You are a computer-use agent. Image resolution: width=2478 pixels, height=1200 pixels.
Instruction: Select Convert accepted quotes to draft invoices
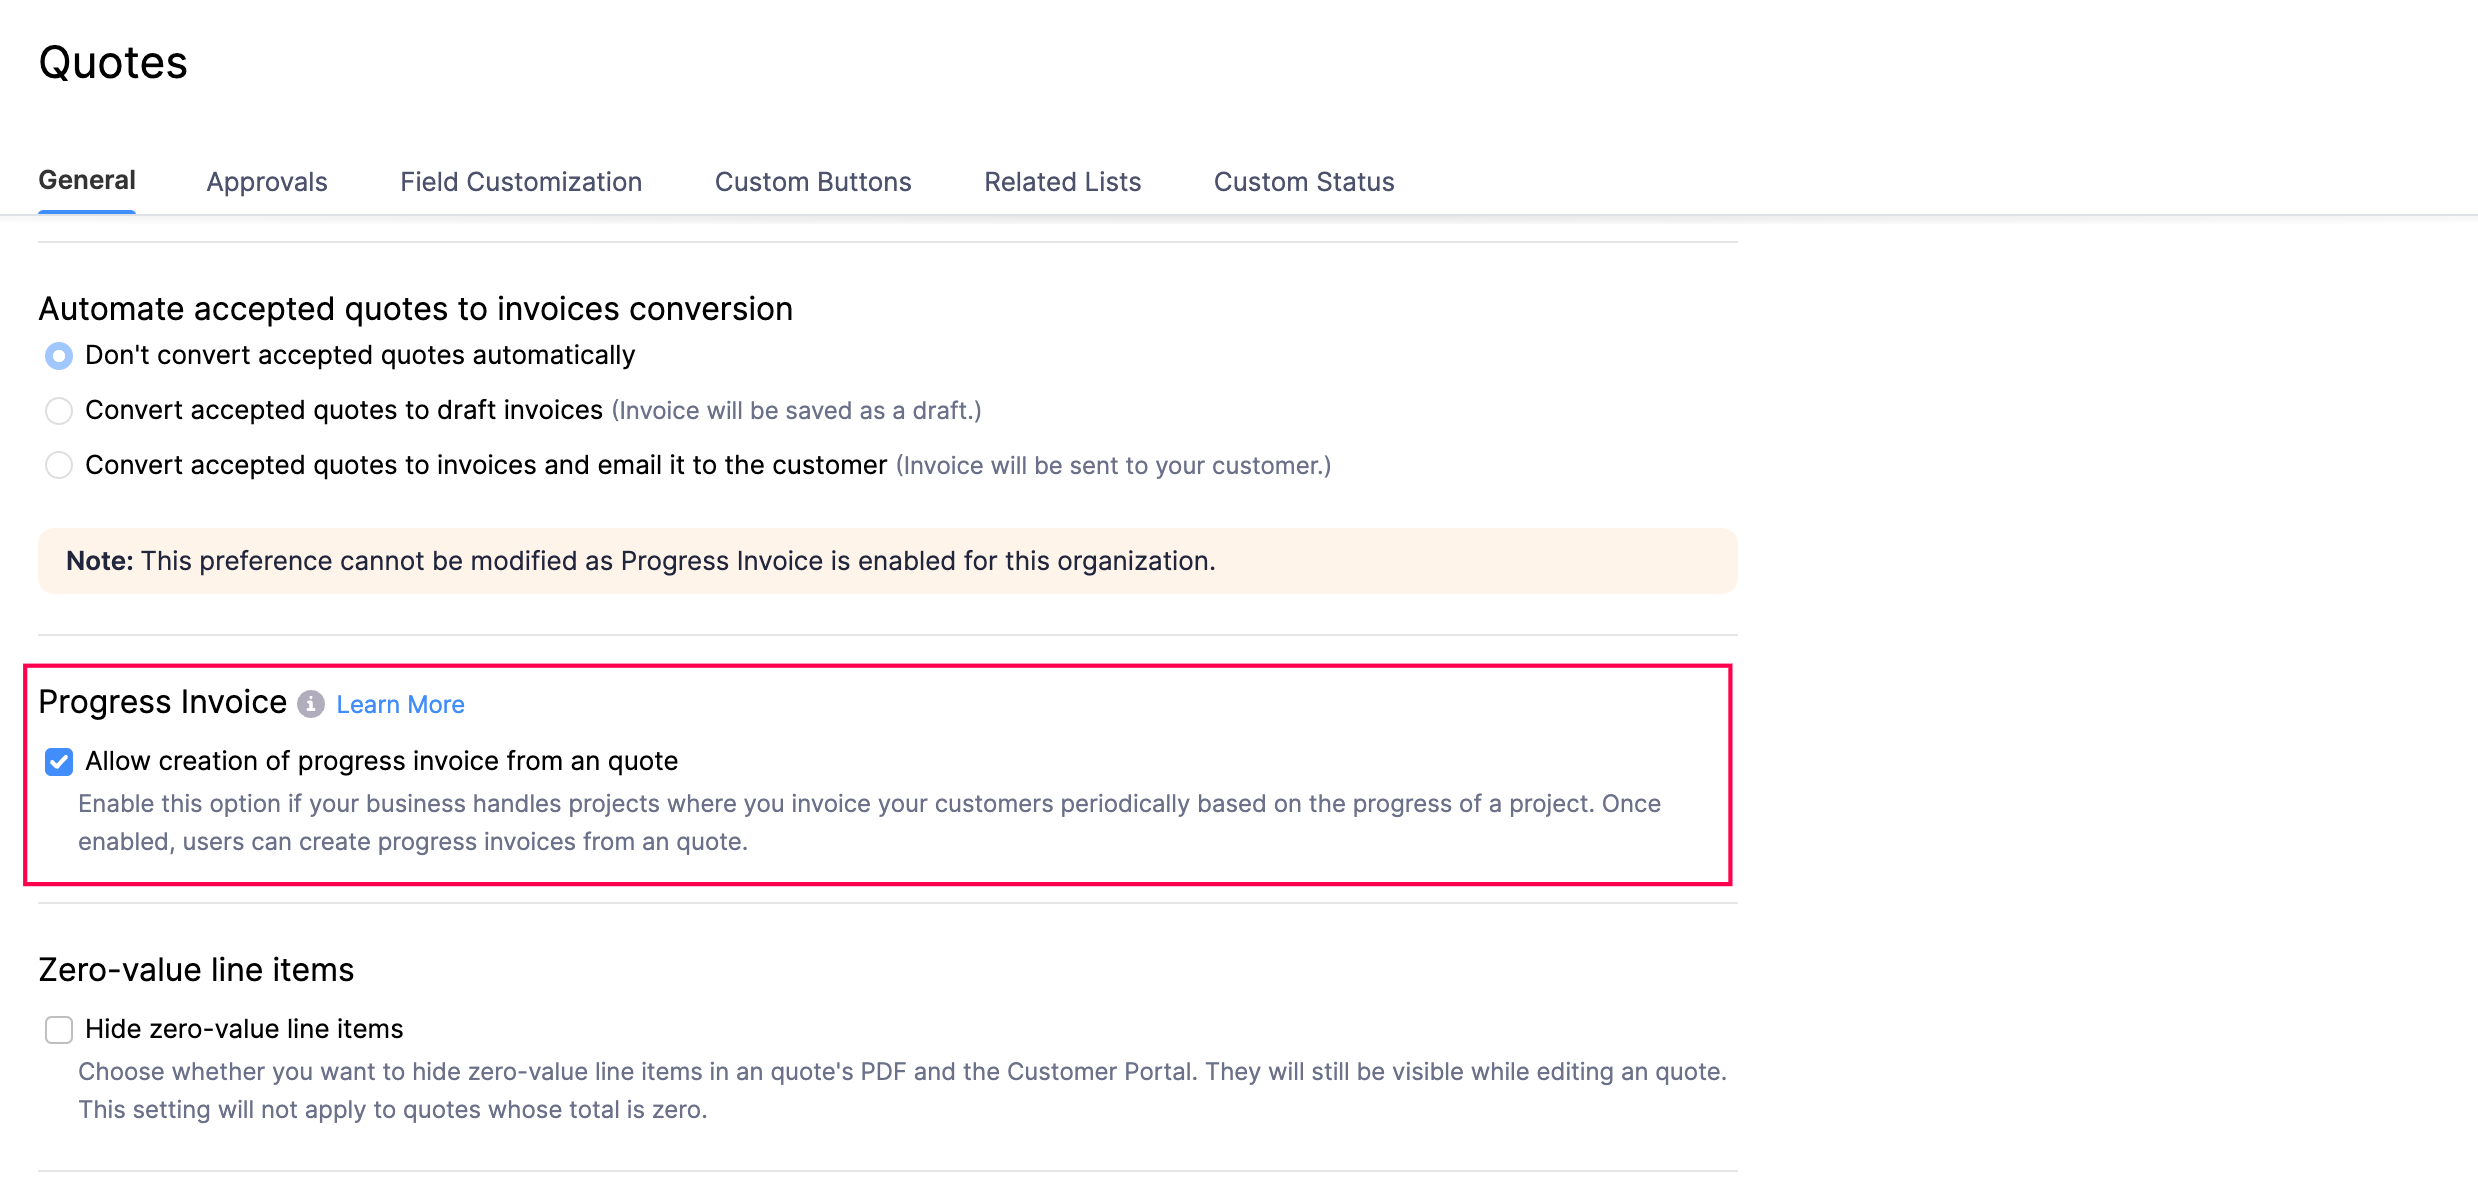59,411
